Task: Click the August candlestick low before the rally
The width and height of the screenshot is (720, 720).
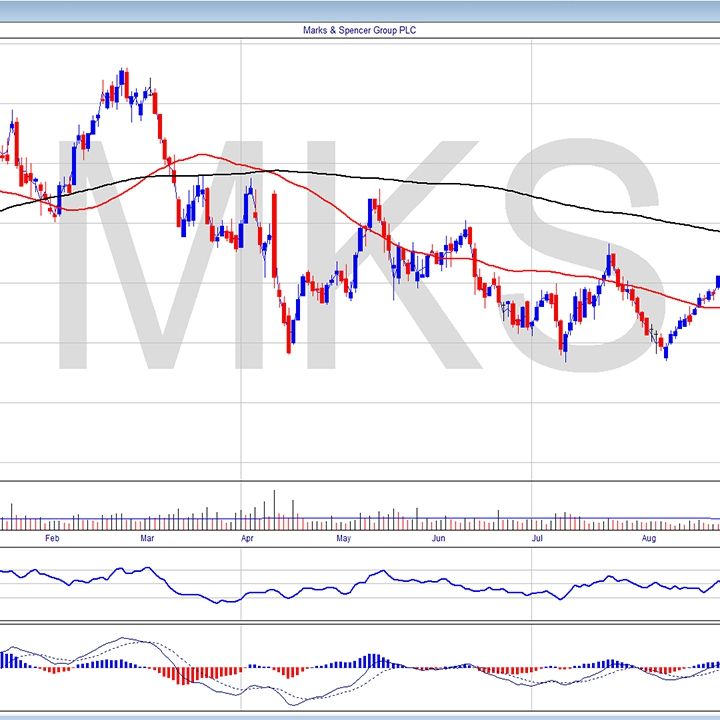Action: click(x=666, y=355)
